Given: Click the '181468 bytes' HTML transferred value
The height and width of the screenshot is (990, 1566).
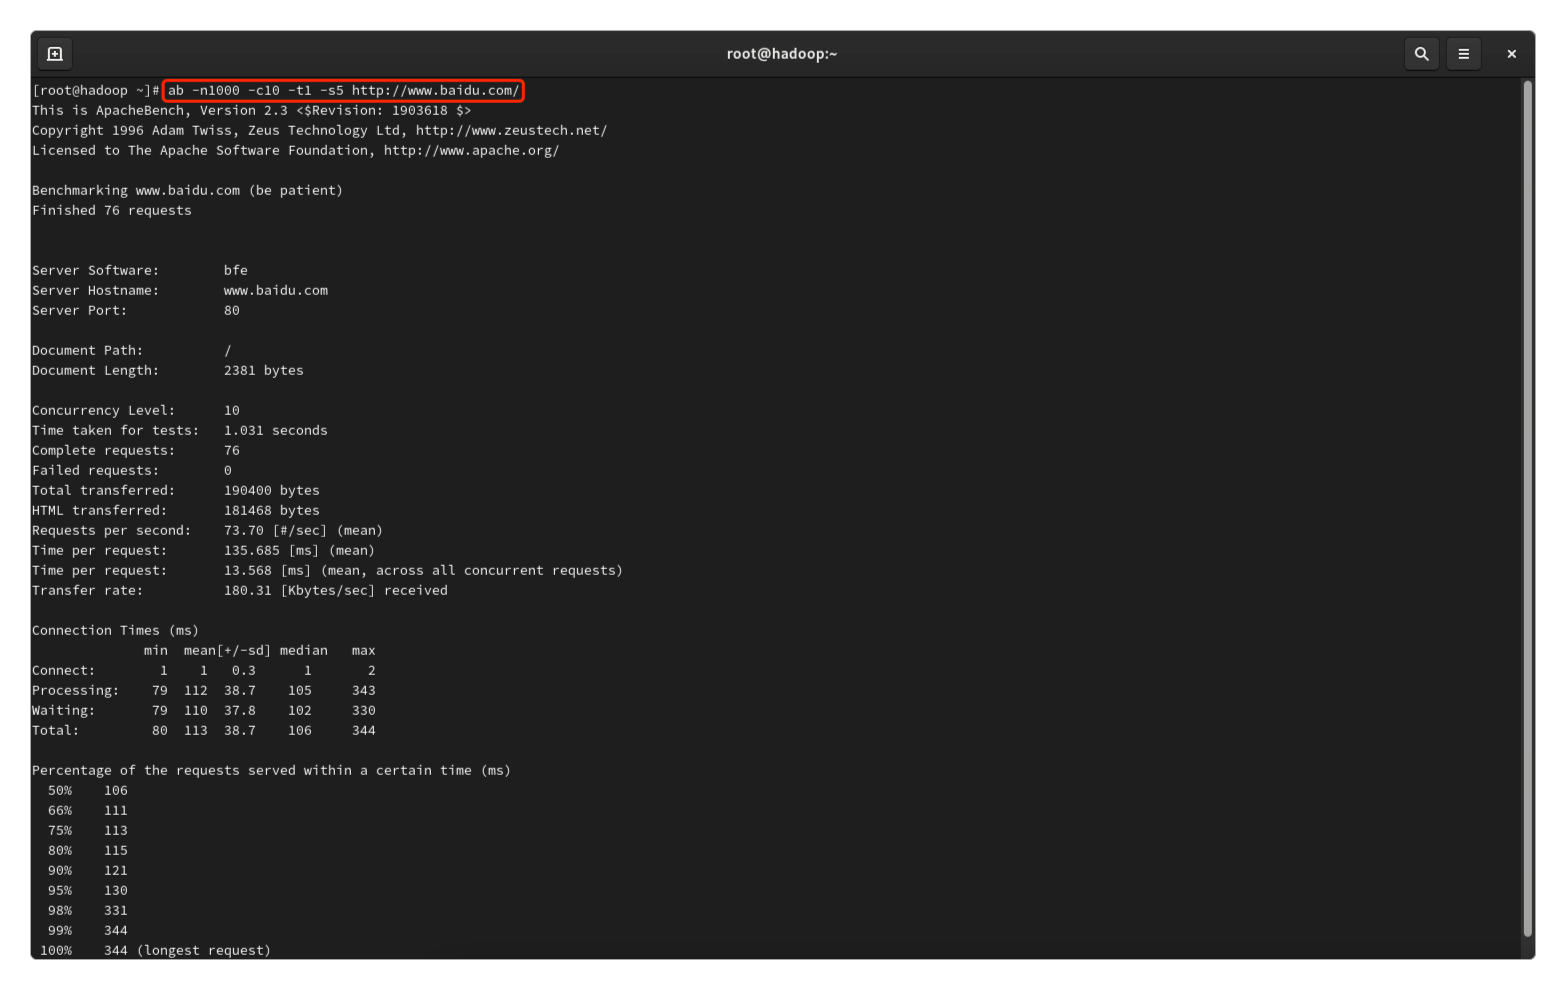Looking at the screenshot, I should click(272, 511).
